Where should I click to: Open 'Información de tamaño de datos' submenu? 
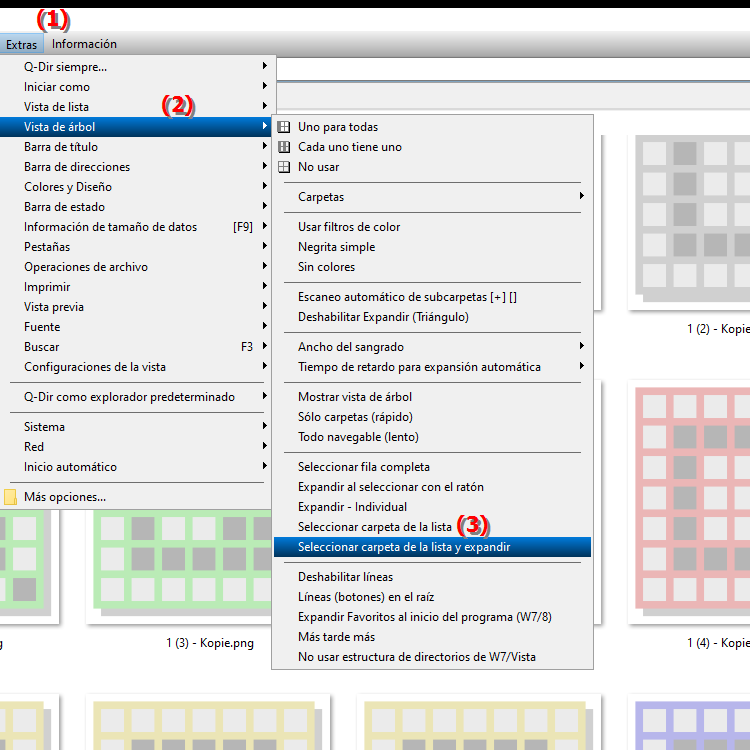(x=136, y=227)
